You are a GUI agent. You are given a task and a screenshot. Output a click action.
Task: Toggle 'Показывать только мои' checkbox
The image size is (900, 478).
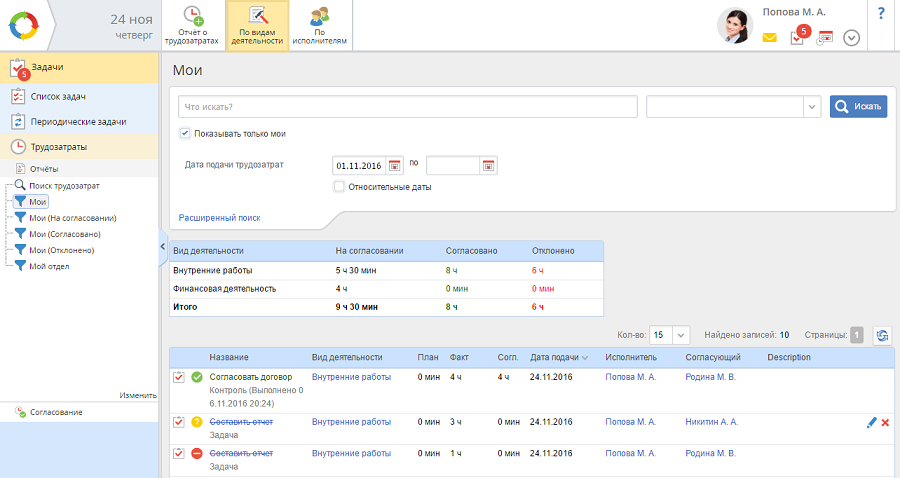pos(185,133)
